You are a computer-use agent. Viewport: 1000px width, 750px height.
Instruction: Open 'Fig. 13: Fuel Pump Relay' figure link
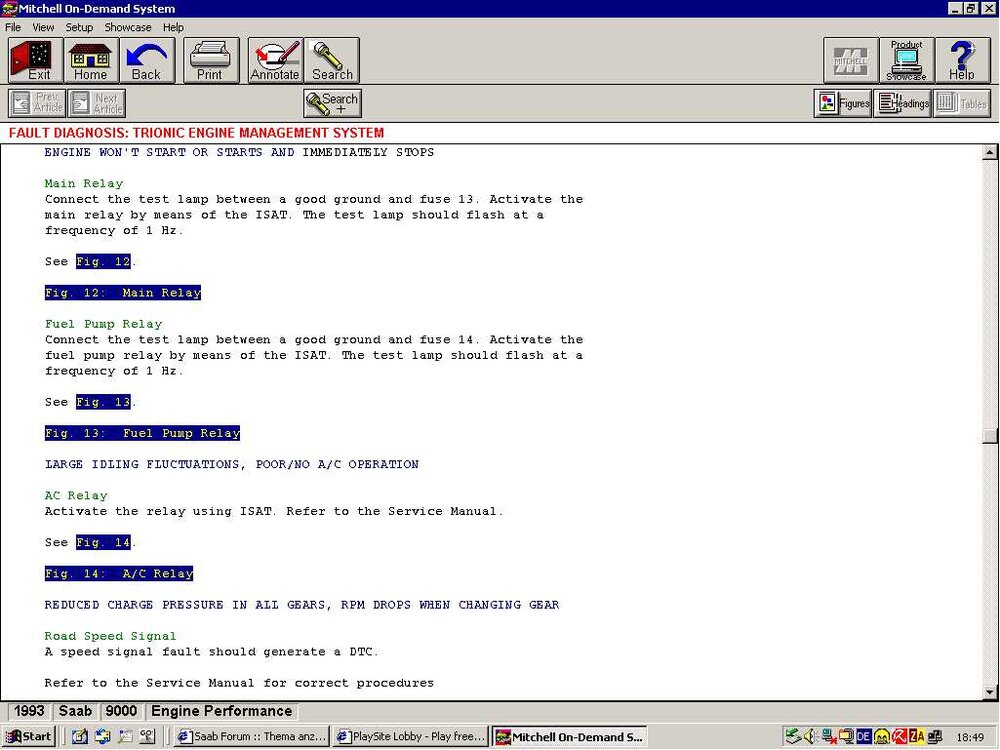[x=142, y=433]
